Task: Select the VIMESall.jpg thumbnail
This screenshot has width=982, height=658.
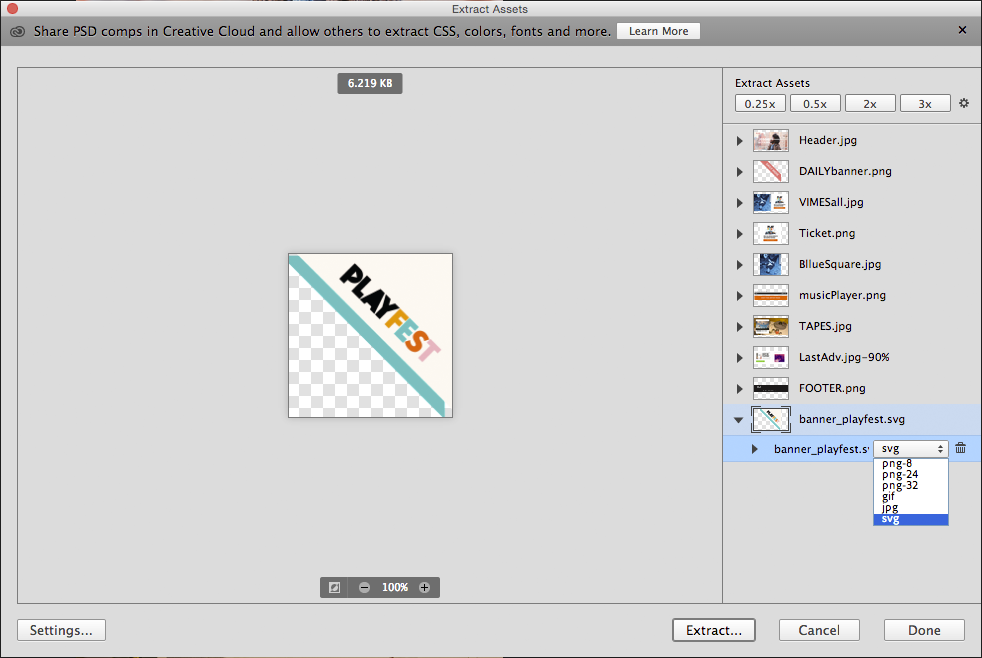Action: (771, 202)
